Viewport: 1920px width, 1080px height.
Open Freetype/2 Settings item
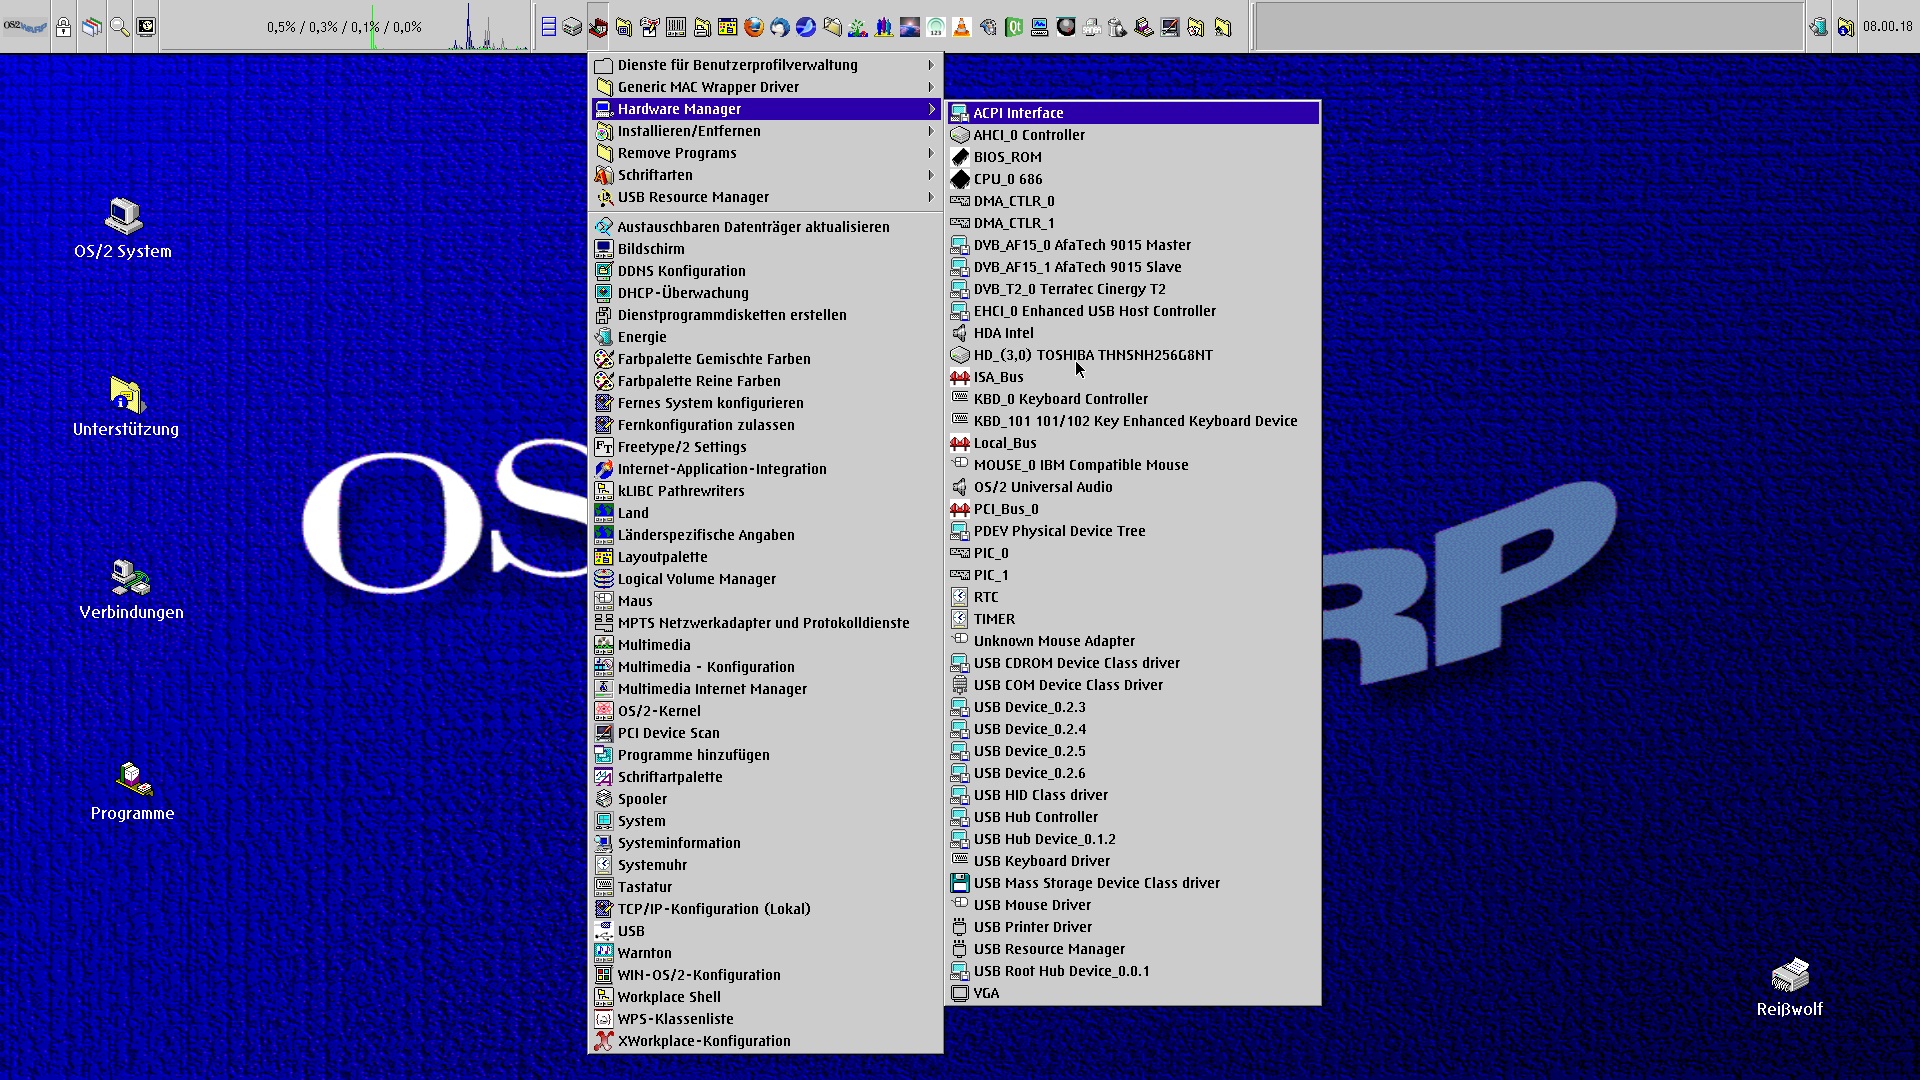pyautogui.click(x=765, y=447)
